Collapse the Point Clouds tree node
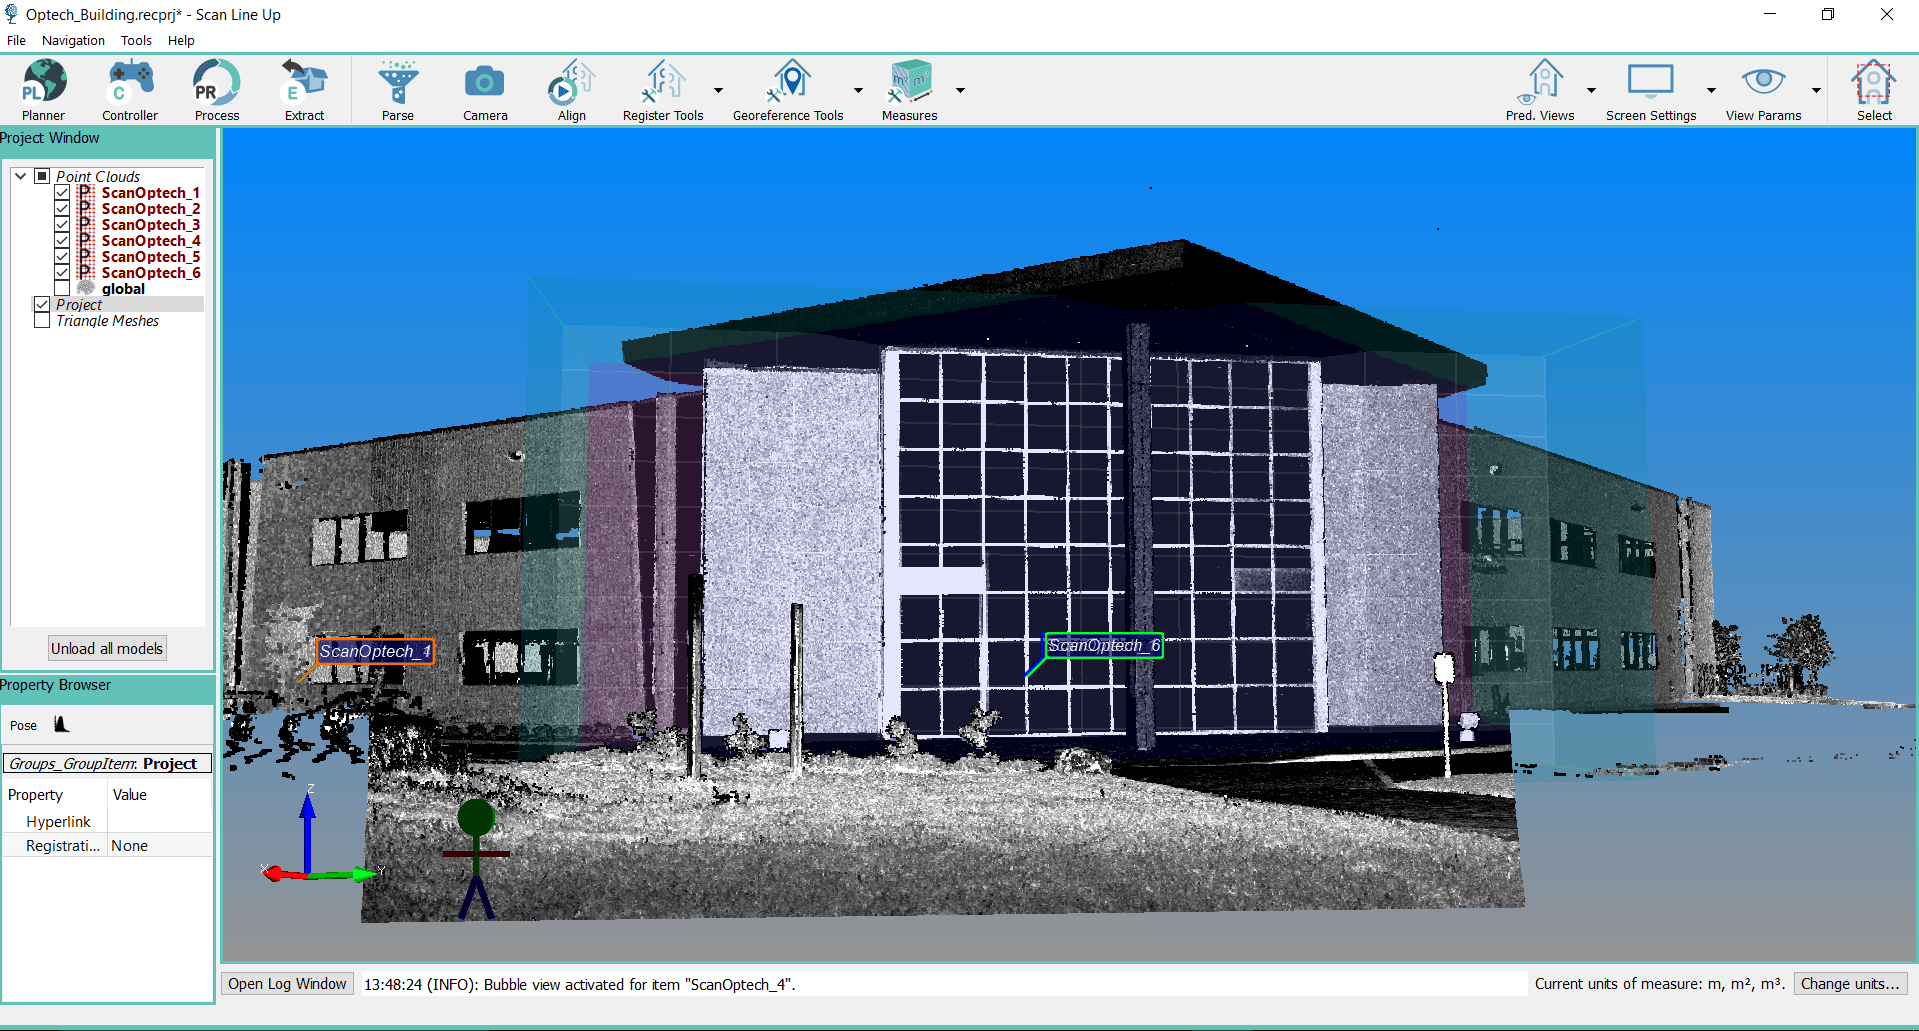1919x1031 pixels. coord(20,176)
